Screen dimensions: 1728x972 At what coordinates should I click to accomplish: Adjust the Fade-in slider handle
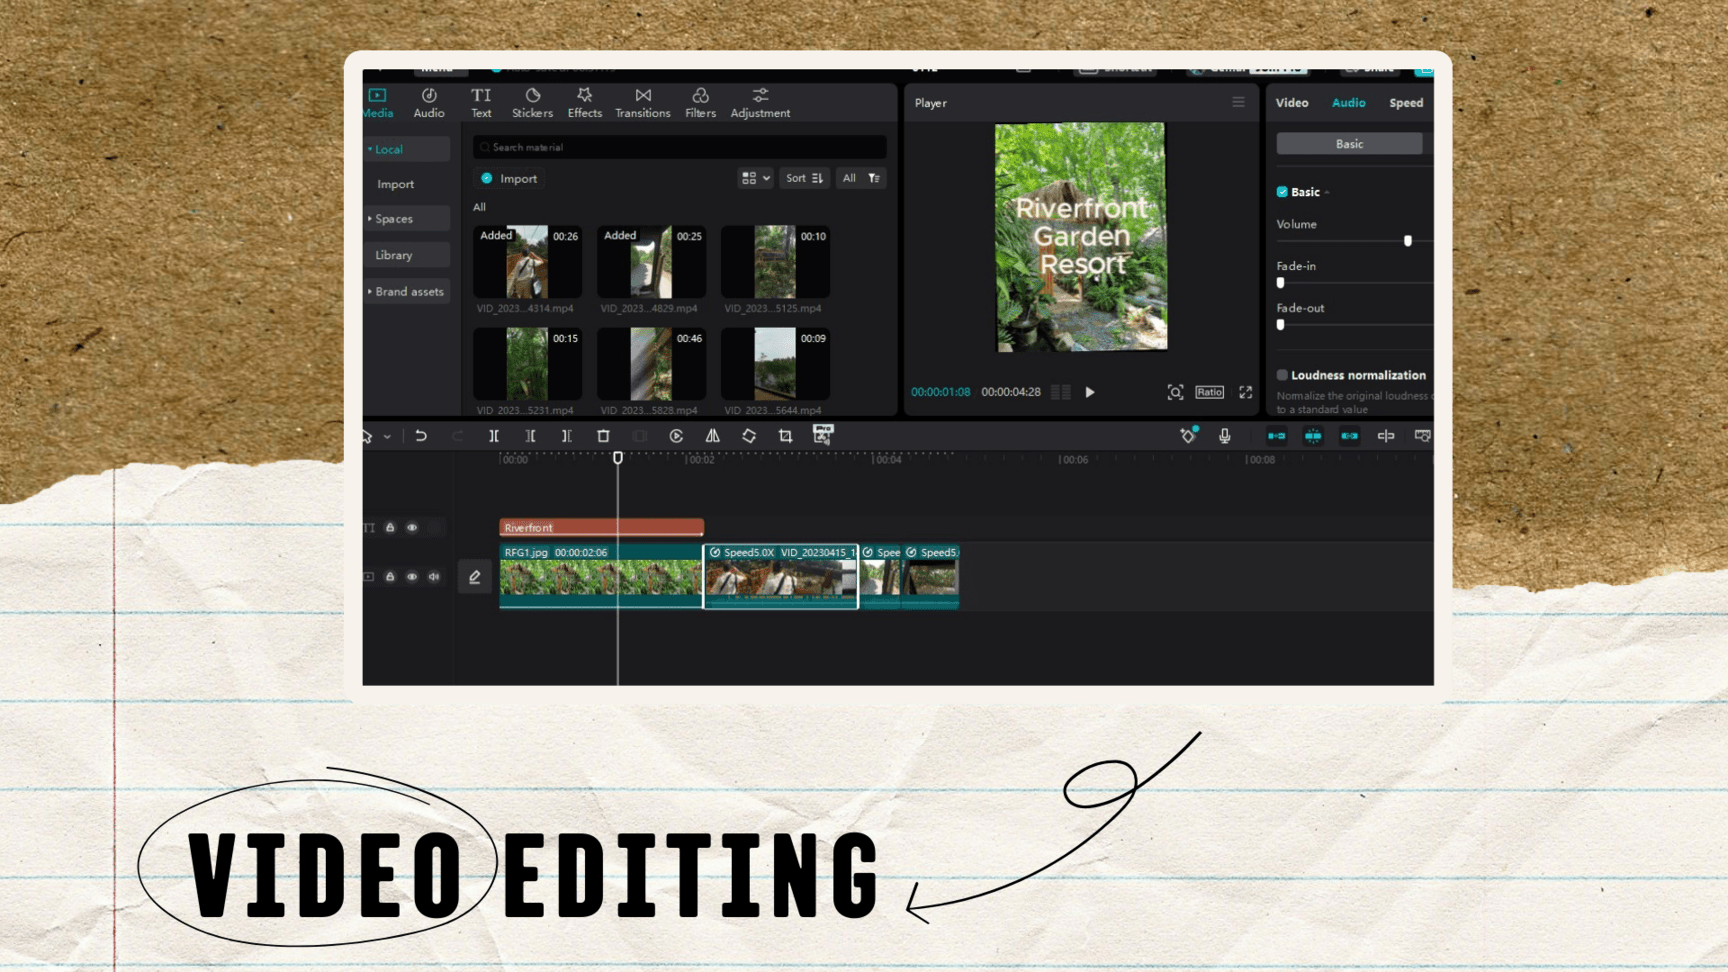[1281, 283]
